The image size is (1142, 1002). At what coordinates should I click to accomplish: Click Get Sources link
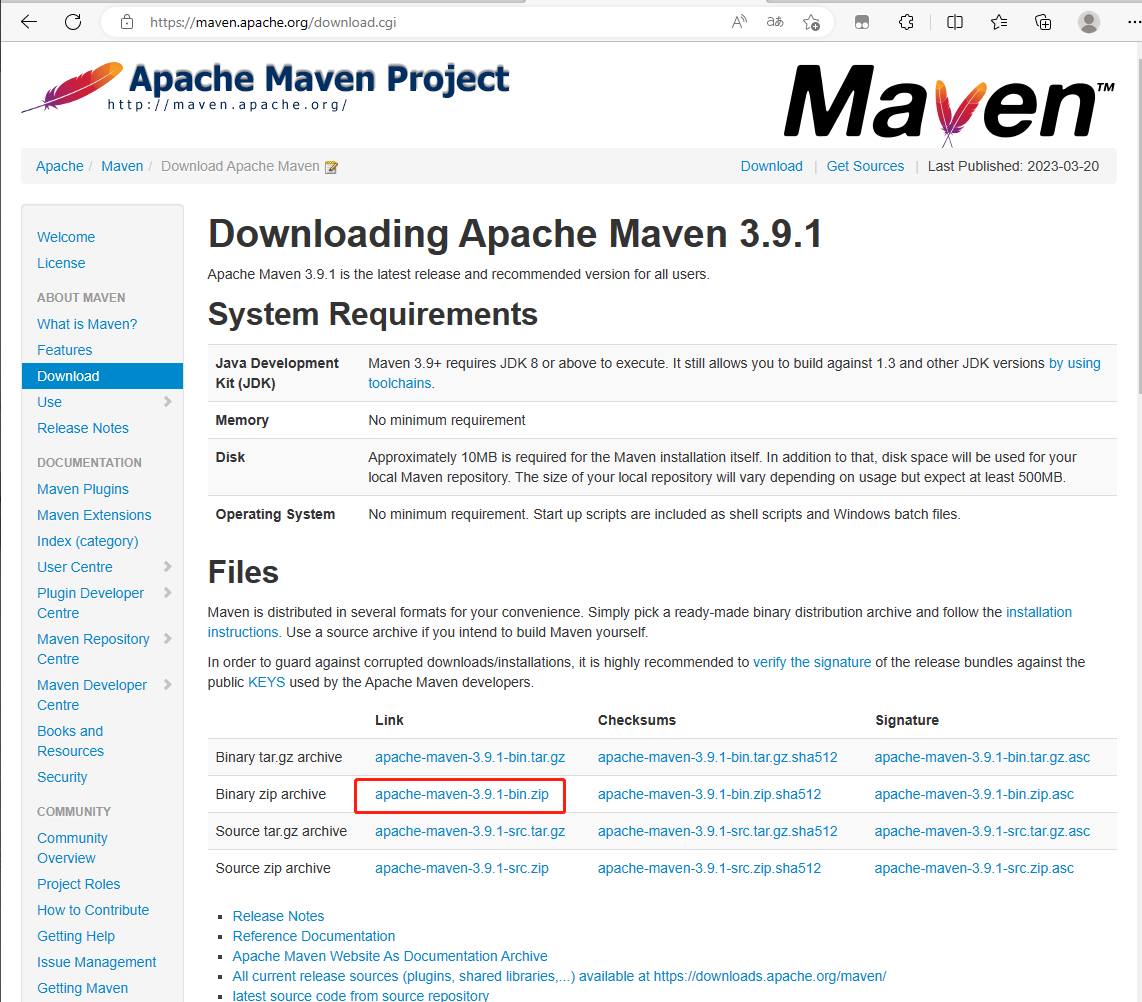click(865, 166)
